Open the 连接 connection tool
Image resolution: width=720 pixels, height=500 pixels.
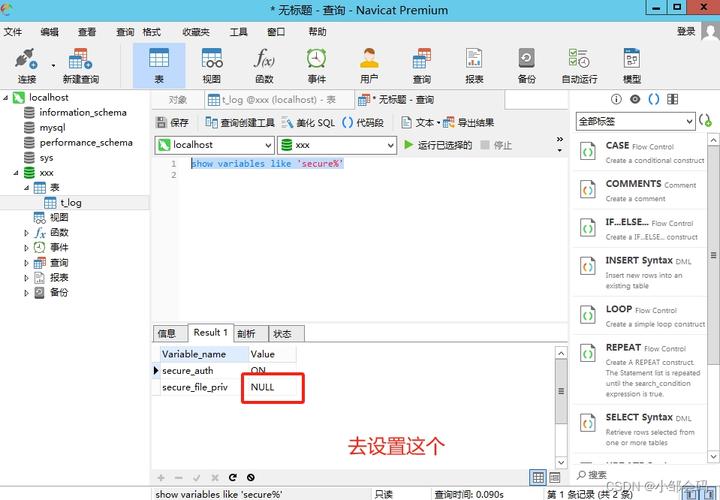coord(26,66)
